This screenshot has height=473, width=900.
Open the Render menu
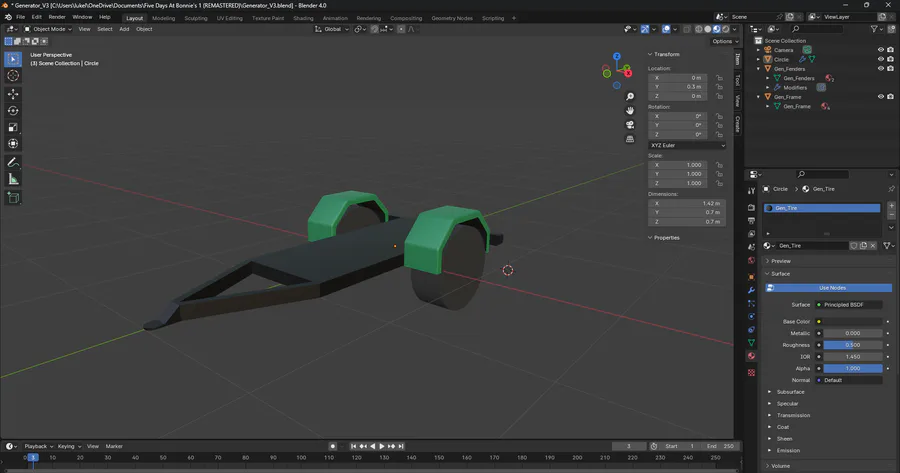[x=57, y=17]
